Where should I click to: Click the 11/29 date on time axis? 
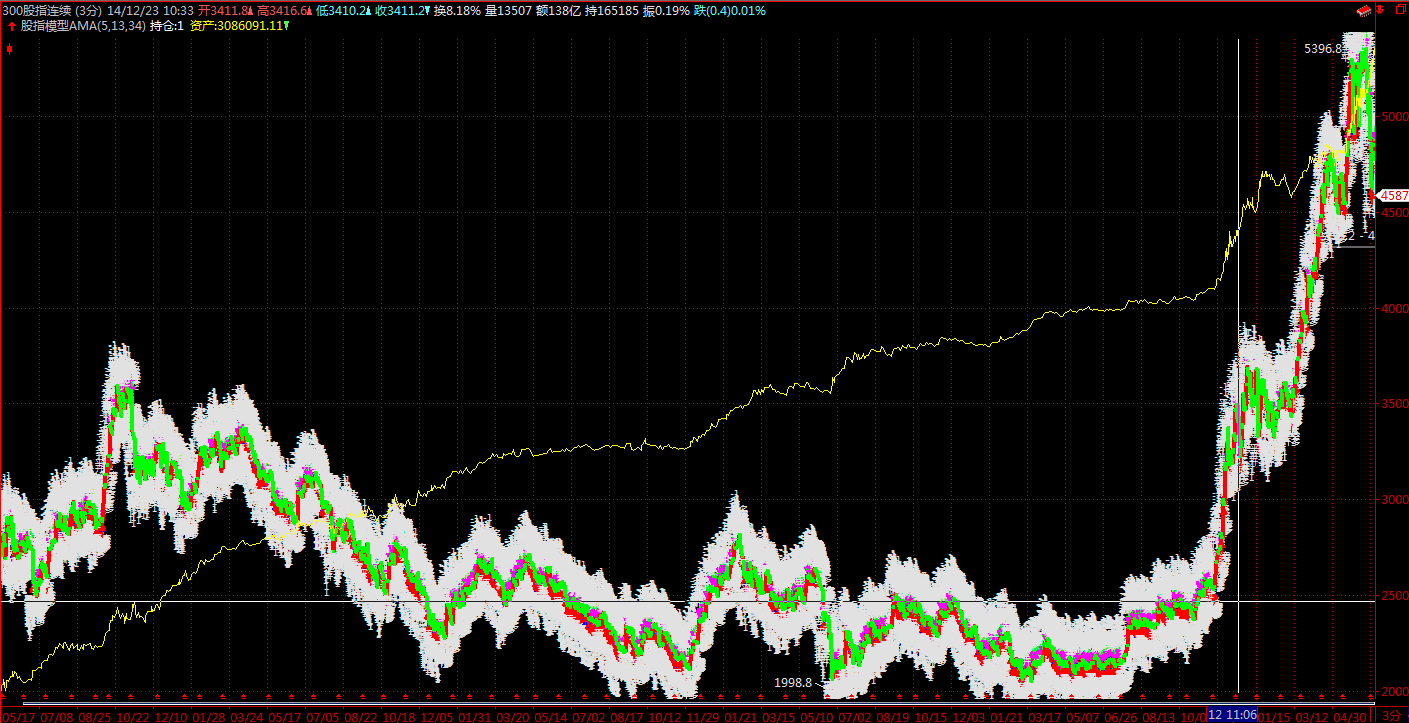[702, 716]
